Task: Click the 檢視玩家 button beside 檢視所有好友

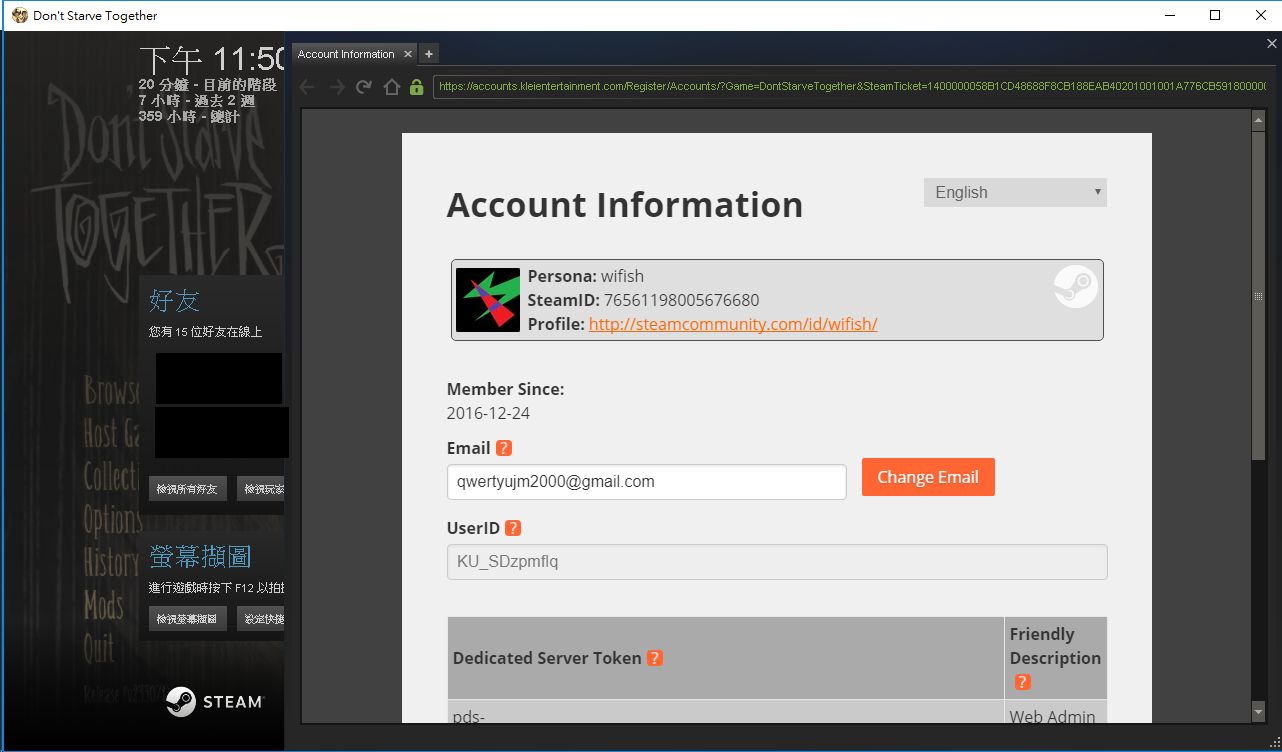Action: pyautogui.click(x=261, y=489)
